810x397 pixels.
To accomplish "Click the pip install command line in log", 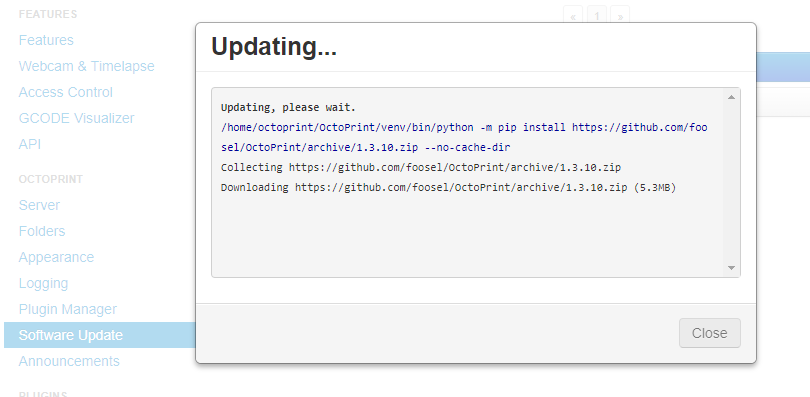I will [x=464, y=137].
